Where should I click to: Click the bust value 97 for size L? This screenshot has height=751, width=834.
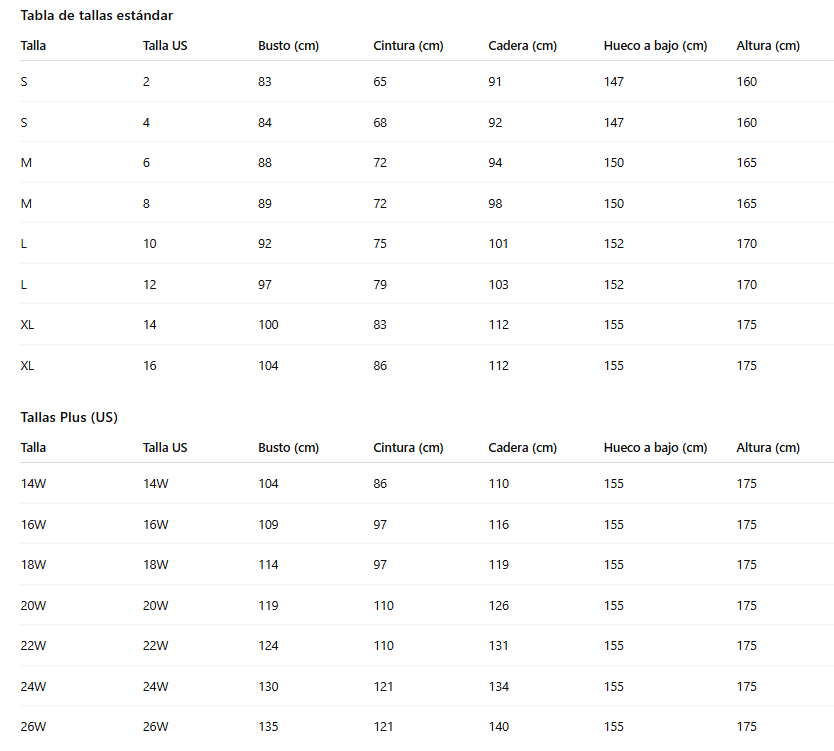tap(265, 285)
